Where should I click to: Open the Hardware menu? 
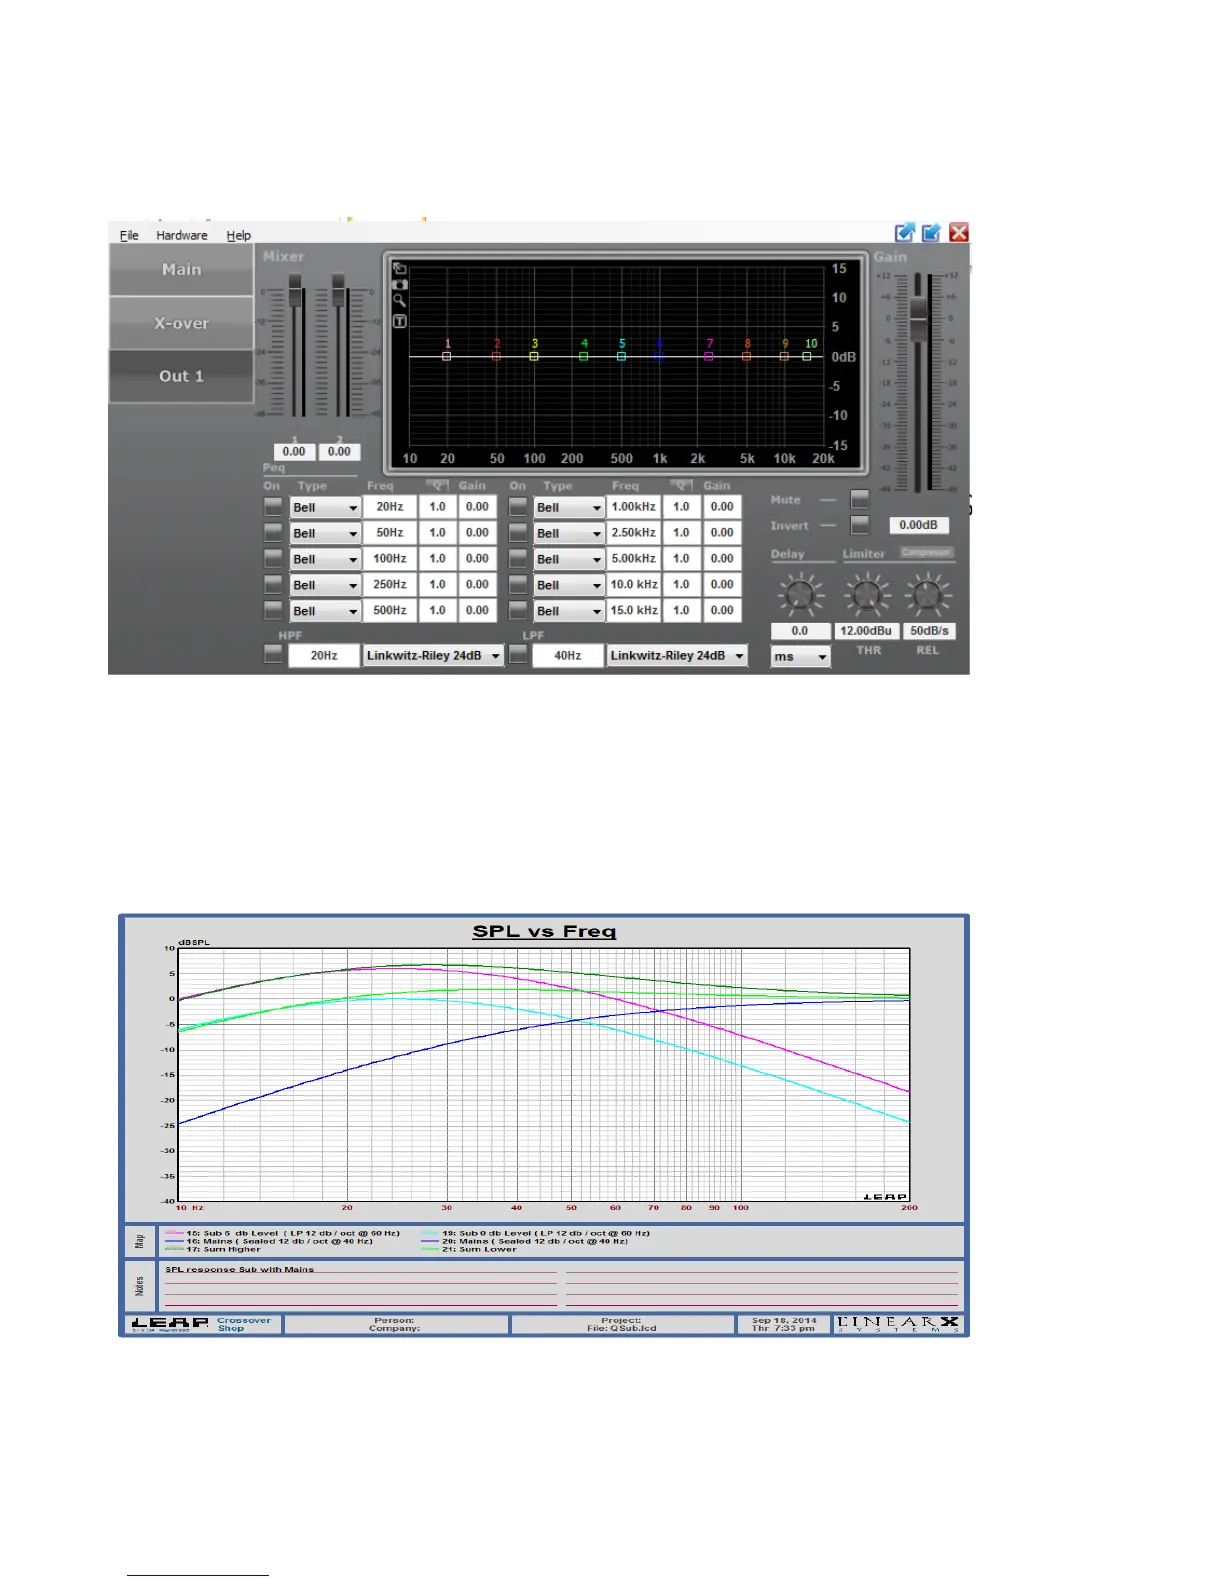(182, 235)
